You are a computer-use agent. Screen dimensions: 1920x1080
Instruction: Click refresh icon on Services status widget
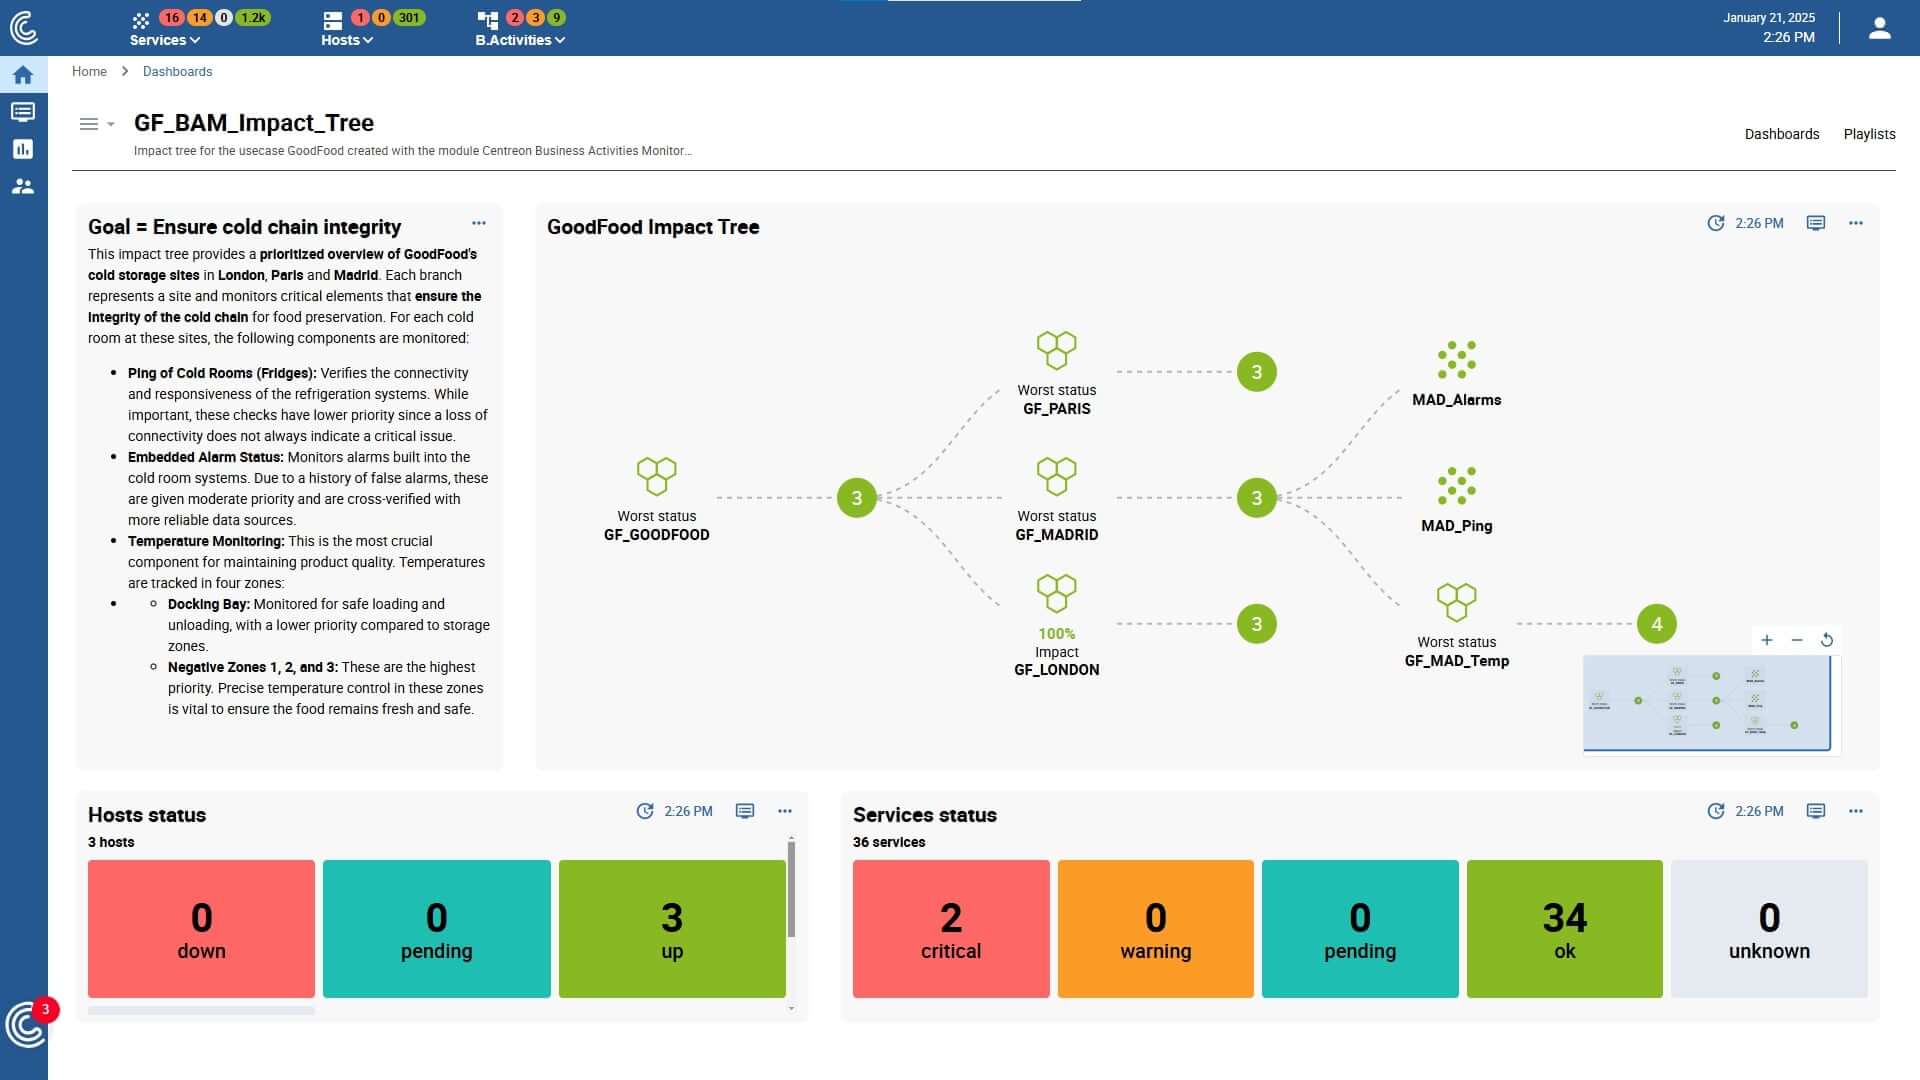(x=1716, y=811)
